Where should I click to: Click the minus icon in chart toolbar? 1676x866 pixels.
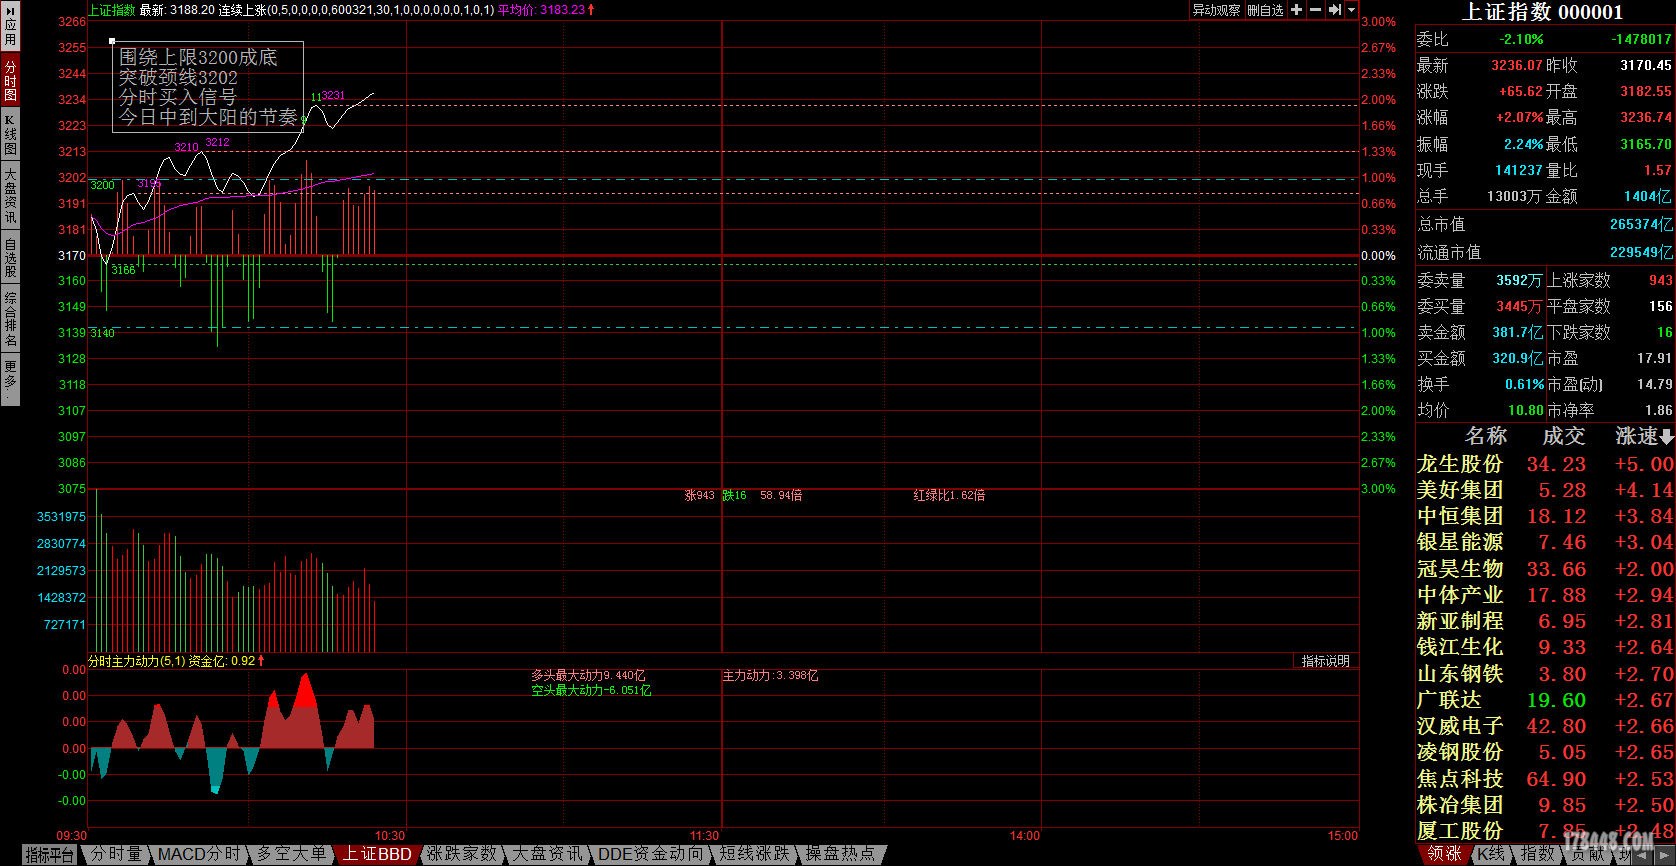[x=1316, y=10]
